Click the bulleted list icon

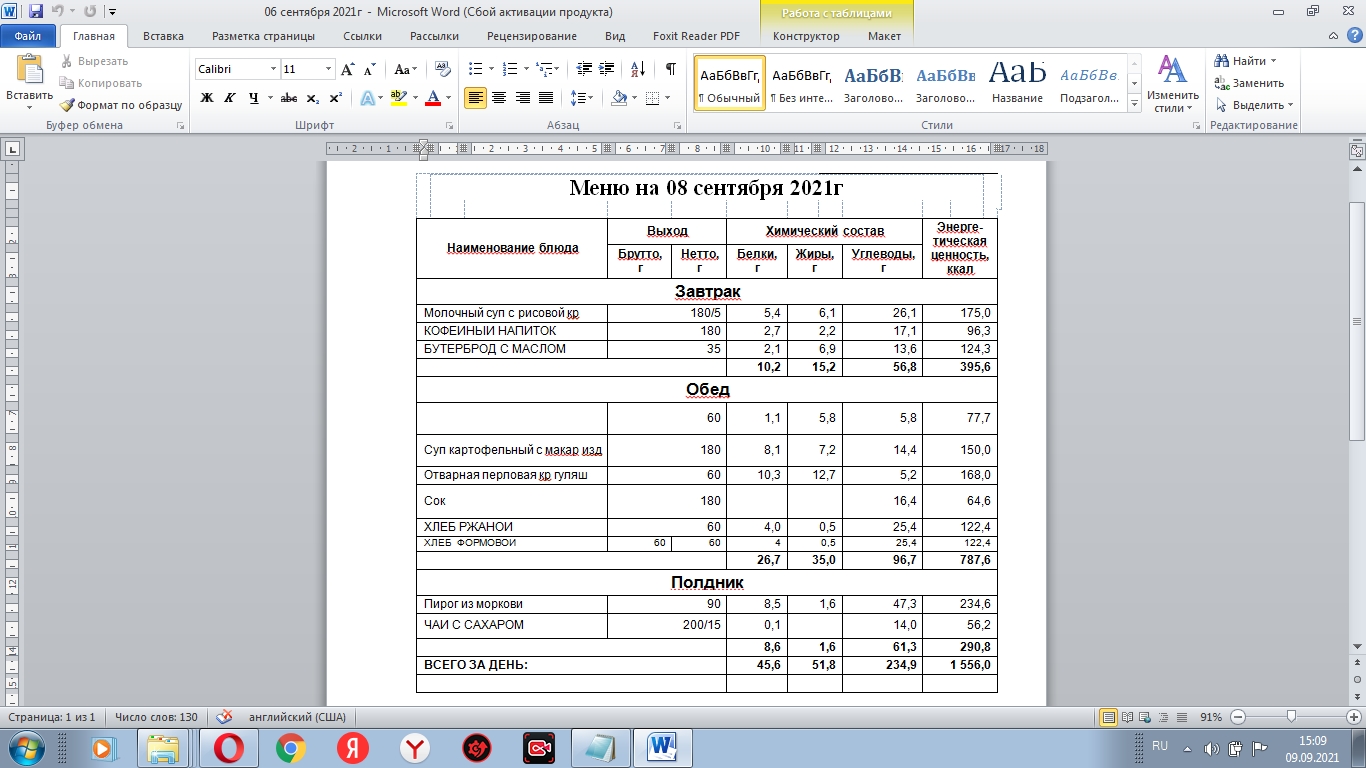click(475, 69)
